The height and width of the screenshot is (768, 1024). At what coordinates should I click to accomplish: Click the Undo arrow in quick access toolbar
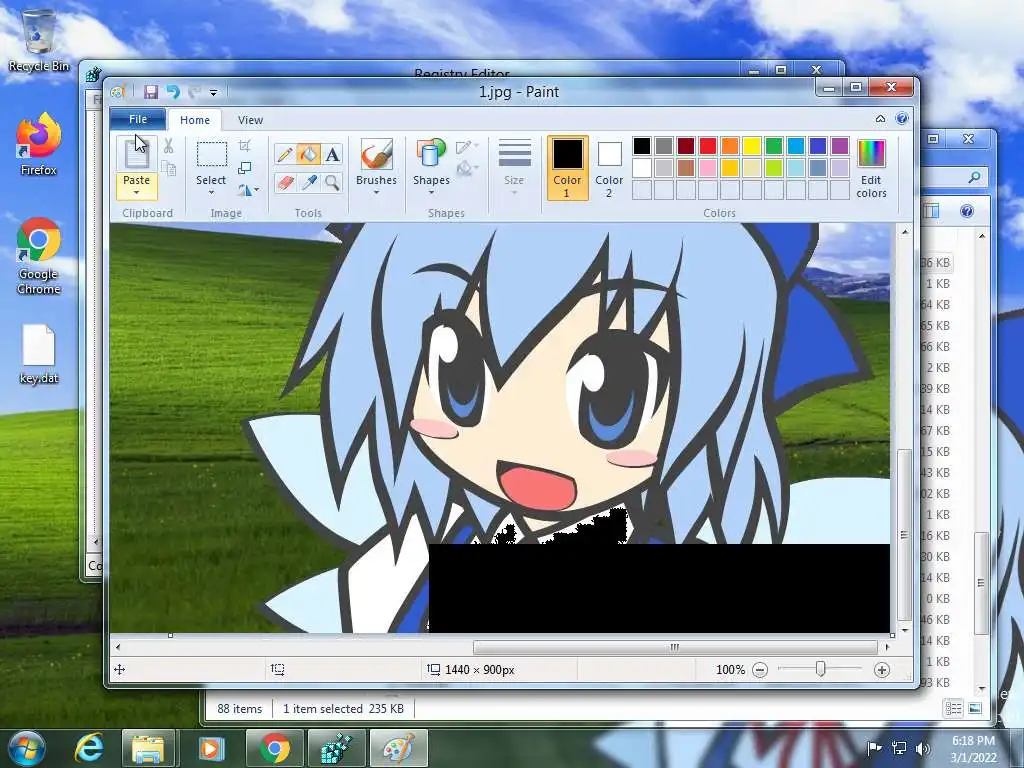coord(172,92)
